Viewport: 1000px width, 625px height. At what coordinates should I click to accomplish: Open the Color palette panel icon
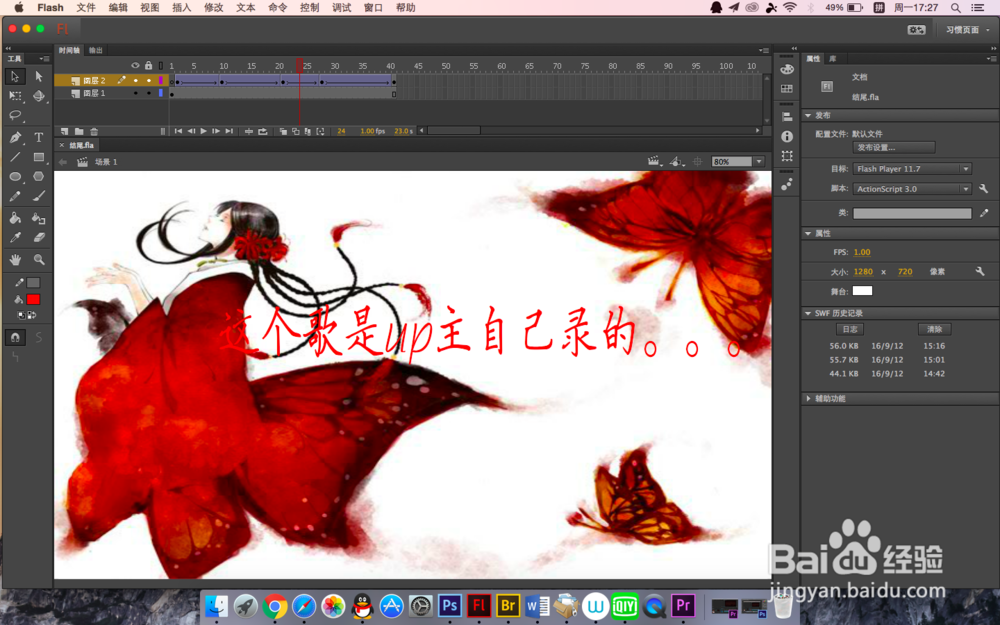(787, 69)
